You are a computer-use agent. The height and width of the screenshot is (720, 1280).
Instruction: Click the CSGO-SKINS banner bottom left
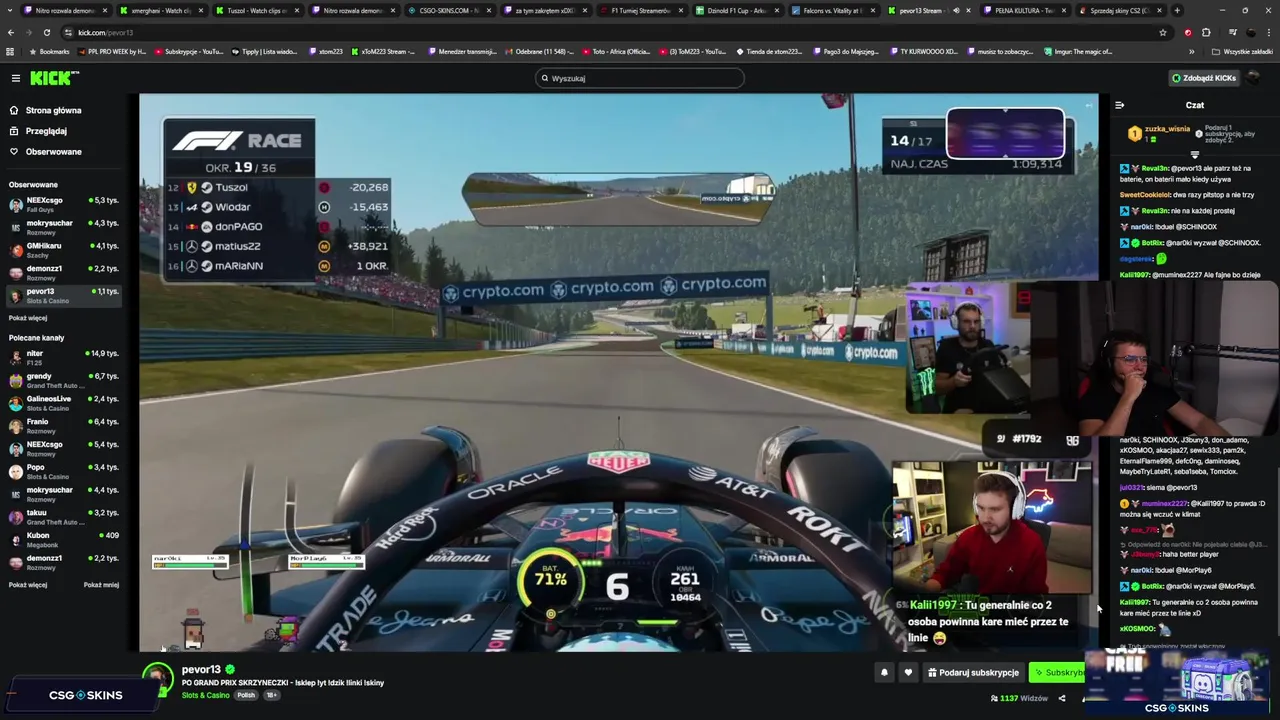click(85, 695)
